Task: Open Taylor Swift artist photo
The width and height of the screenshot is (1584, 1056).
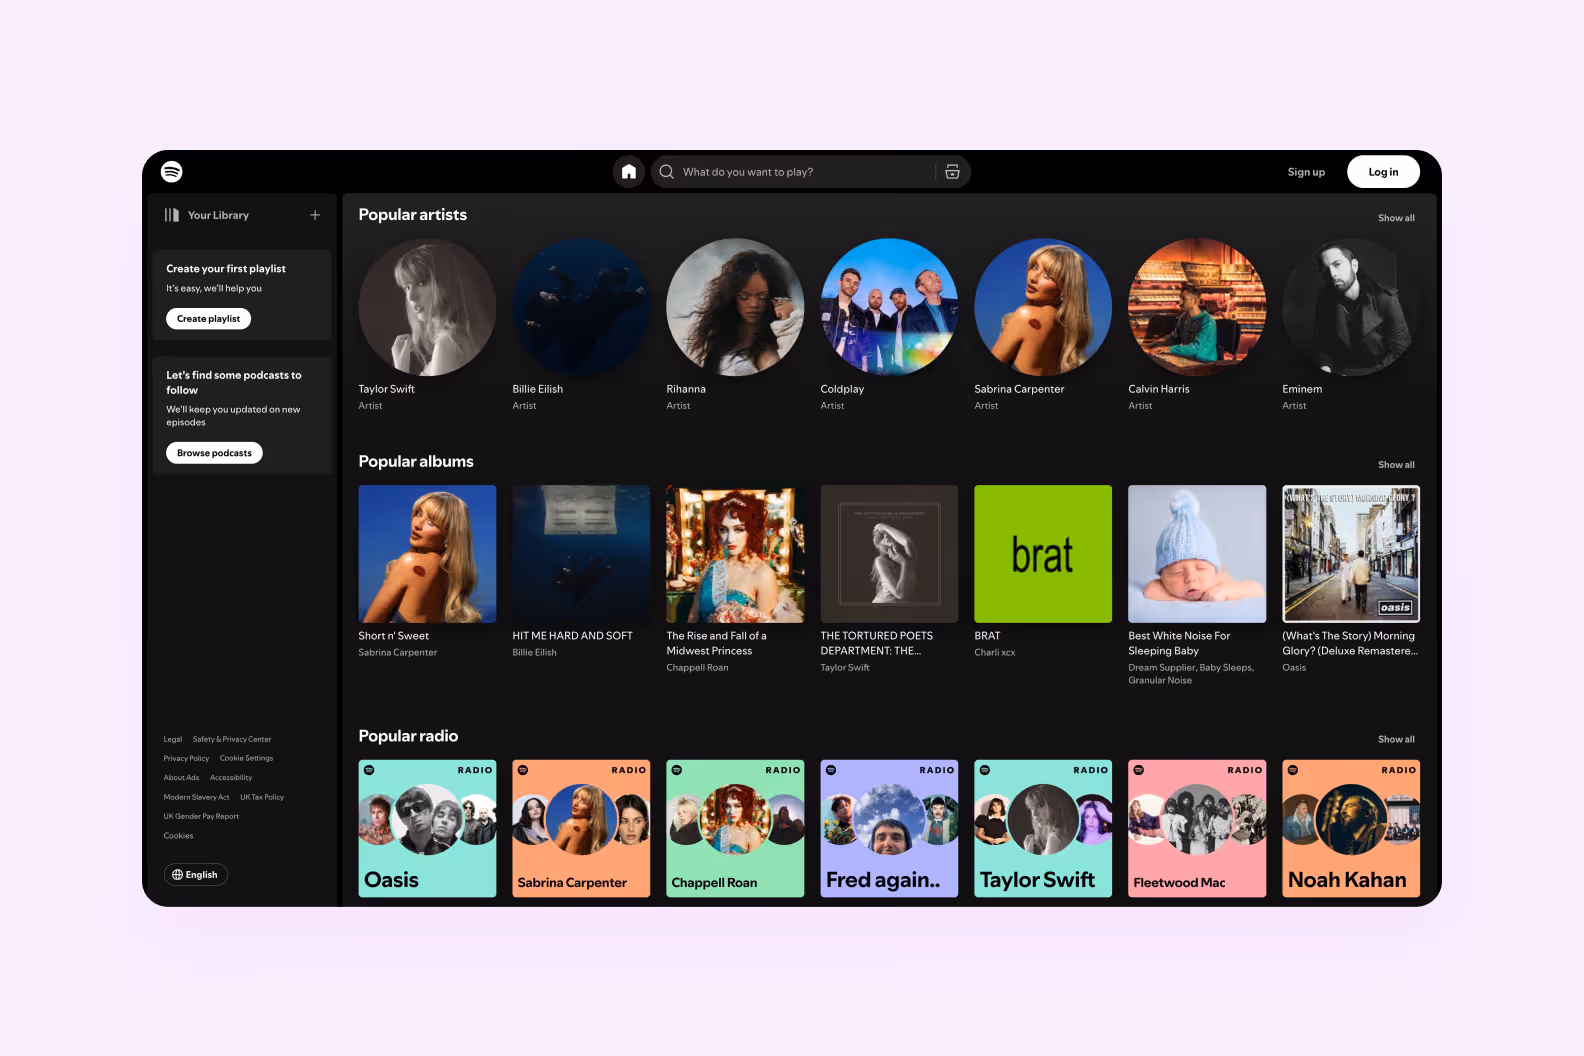Action: 427,307
